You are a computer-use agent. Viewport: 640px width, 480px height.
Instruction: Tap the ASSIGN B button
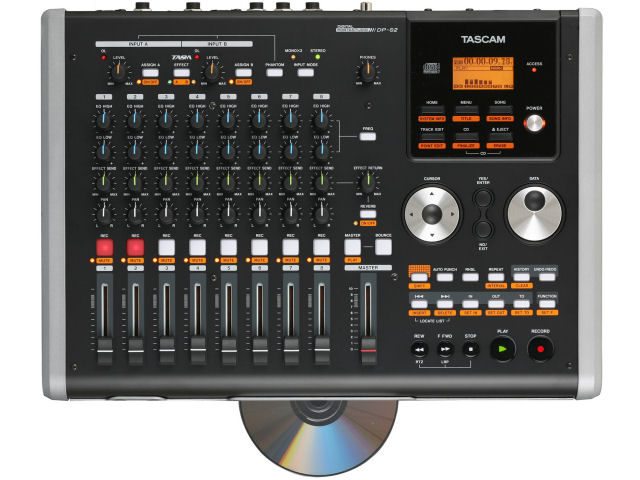pyautogui.click(x=243, y=73)
